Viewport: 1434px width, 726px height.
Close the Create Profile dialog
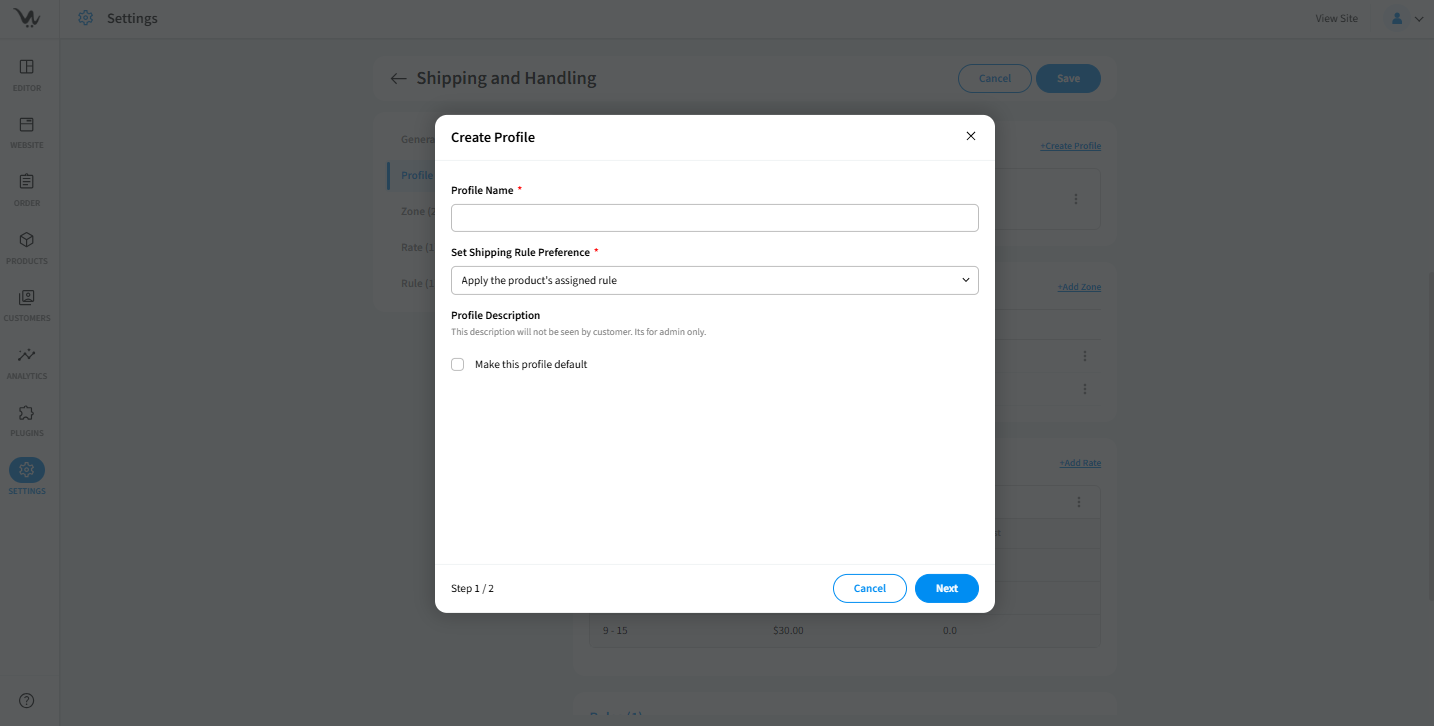970,136
